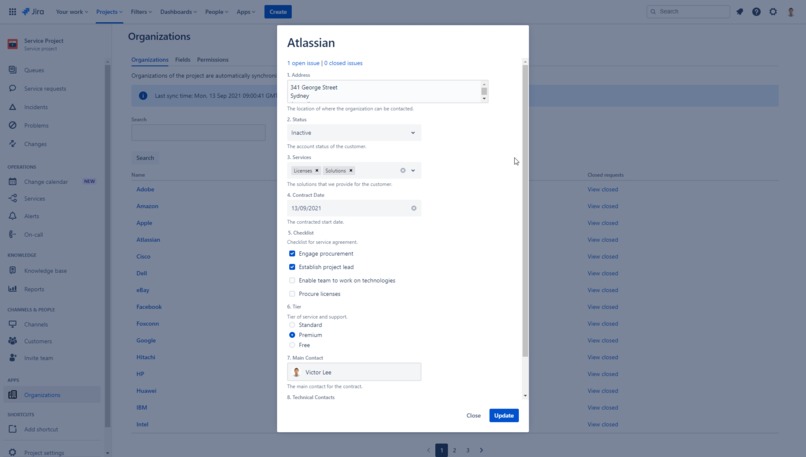Remove the Licenses tag from Services
The height and width of the screenshot is (457, 806).
coord(317,170)
